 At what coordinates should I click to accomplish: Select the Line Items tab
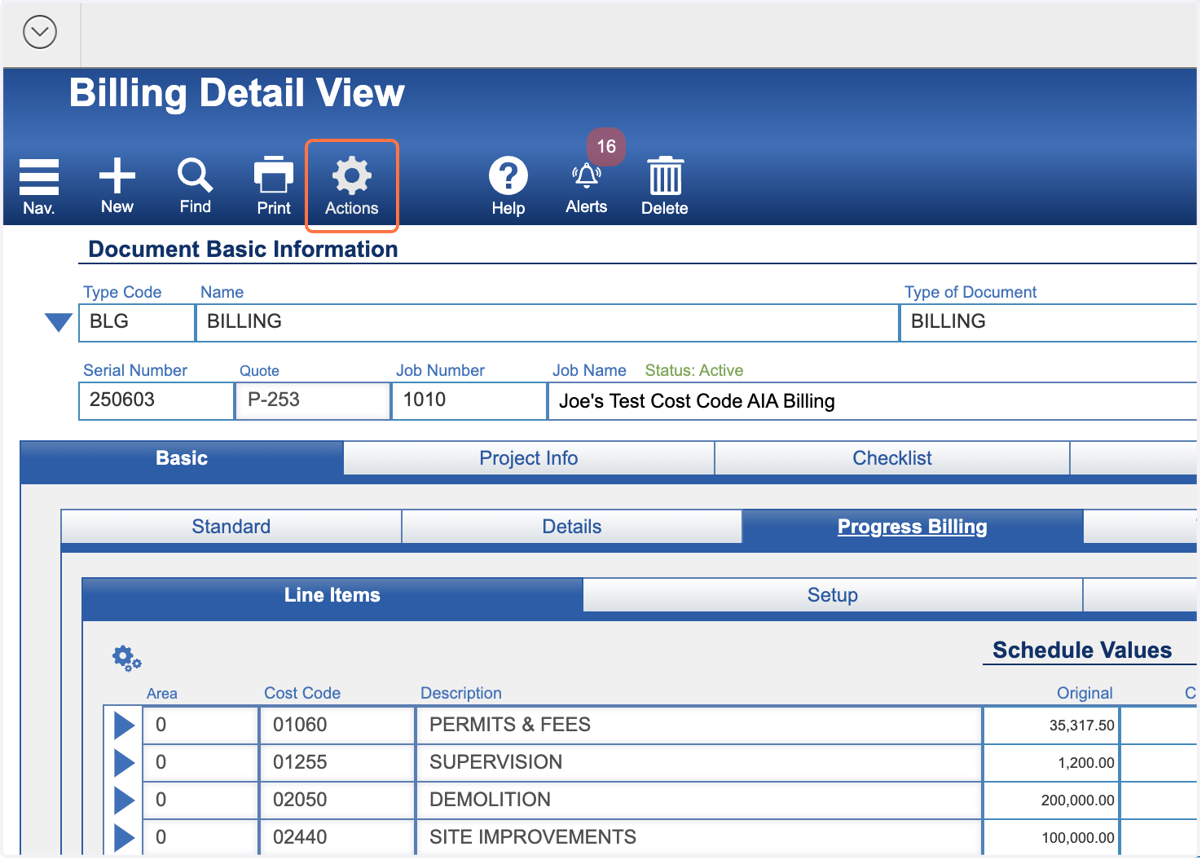(332, 595)
